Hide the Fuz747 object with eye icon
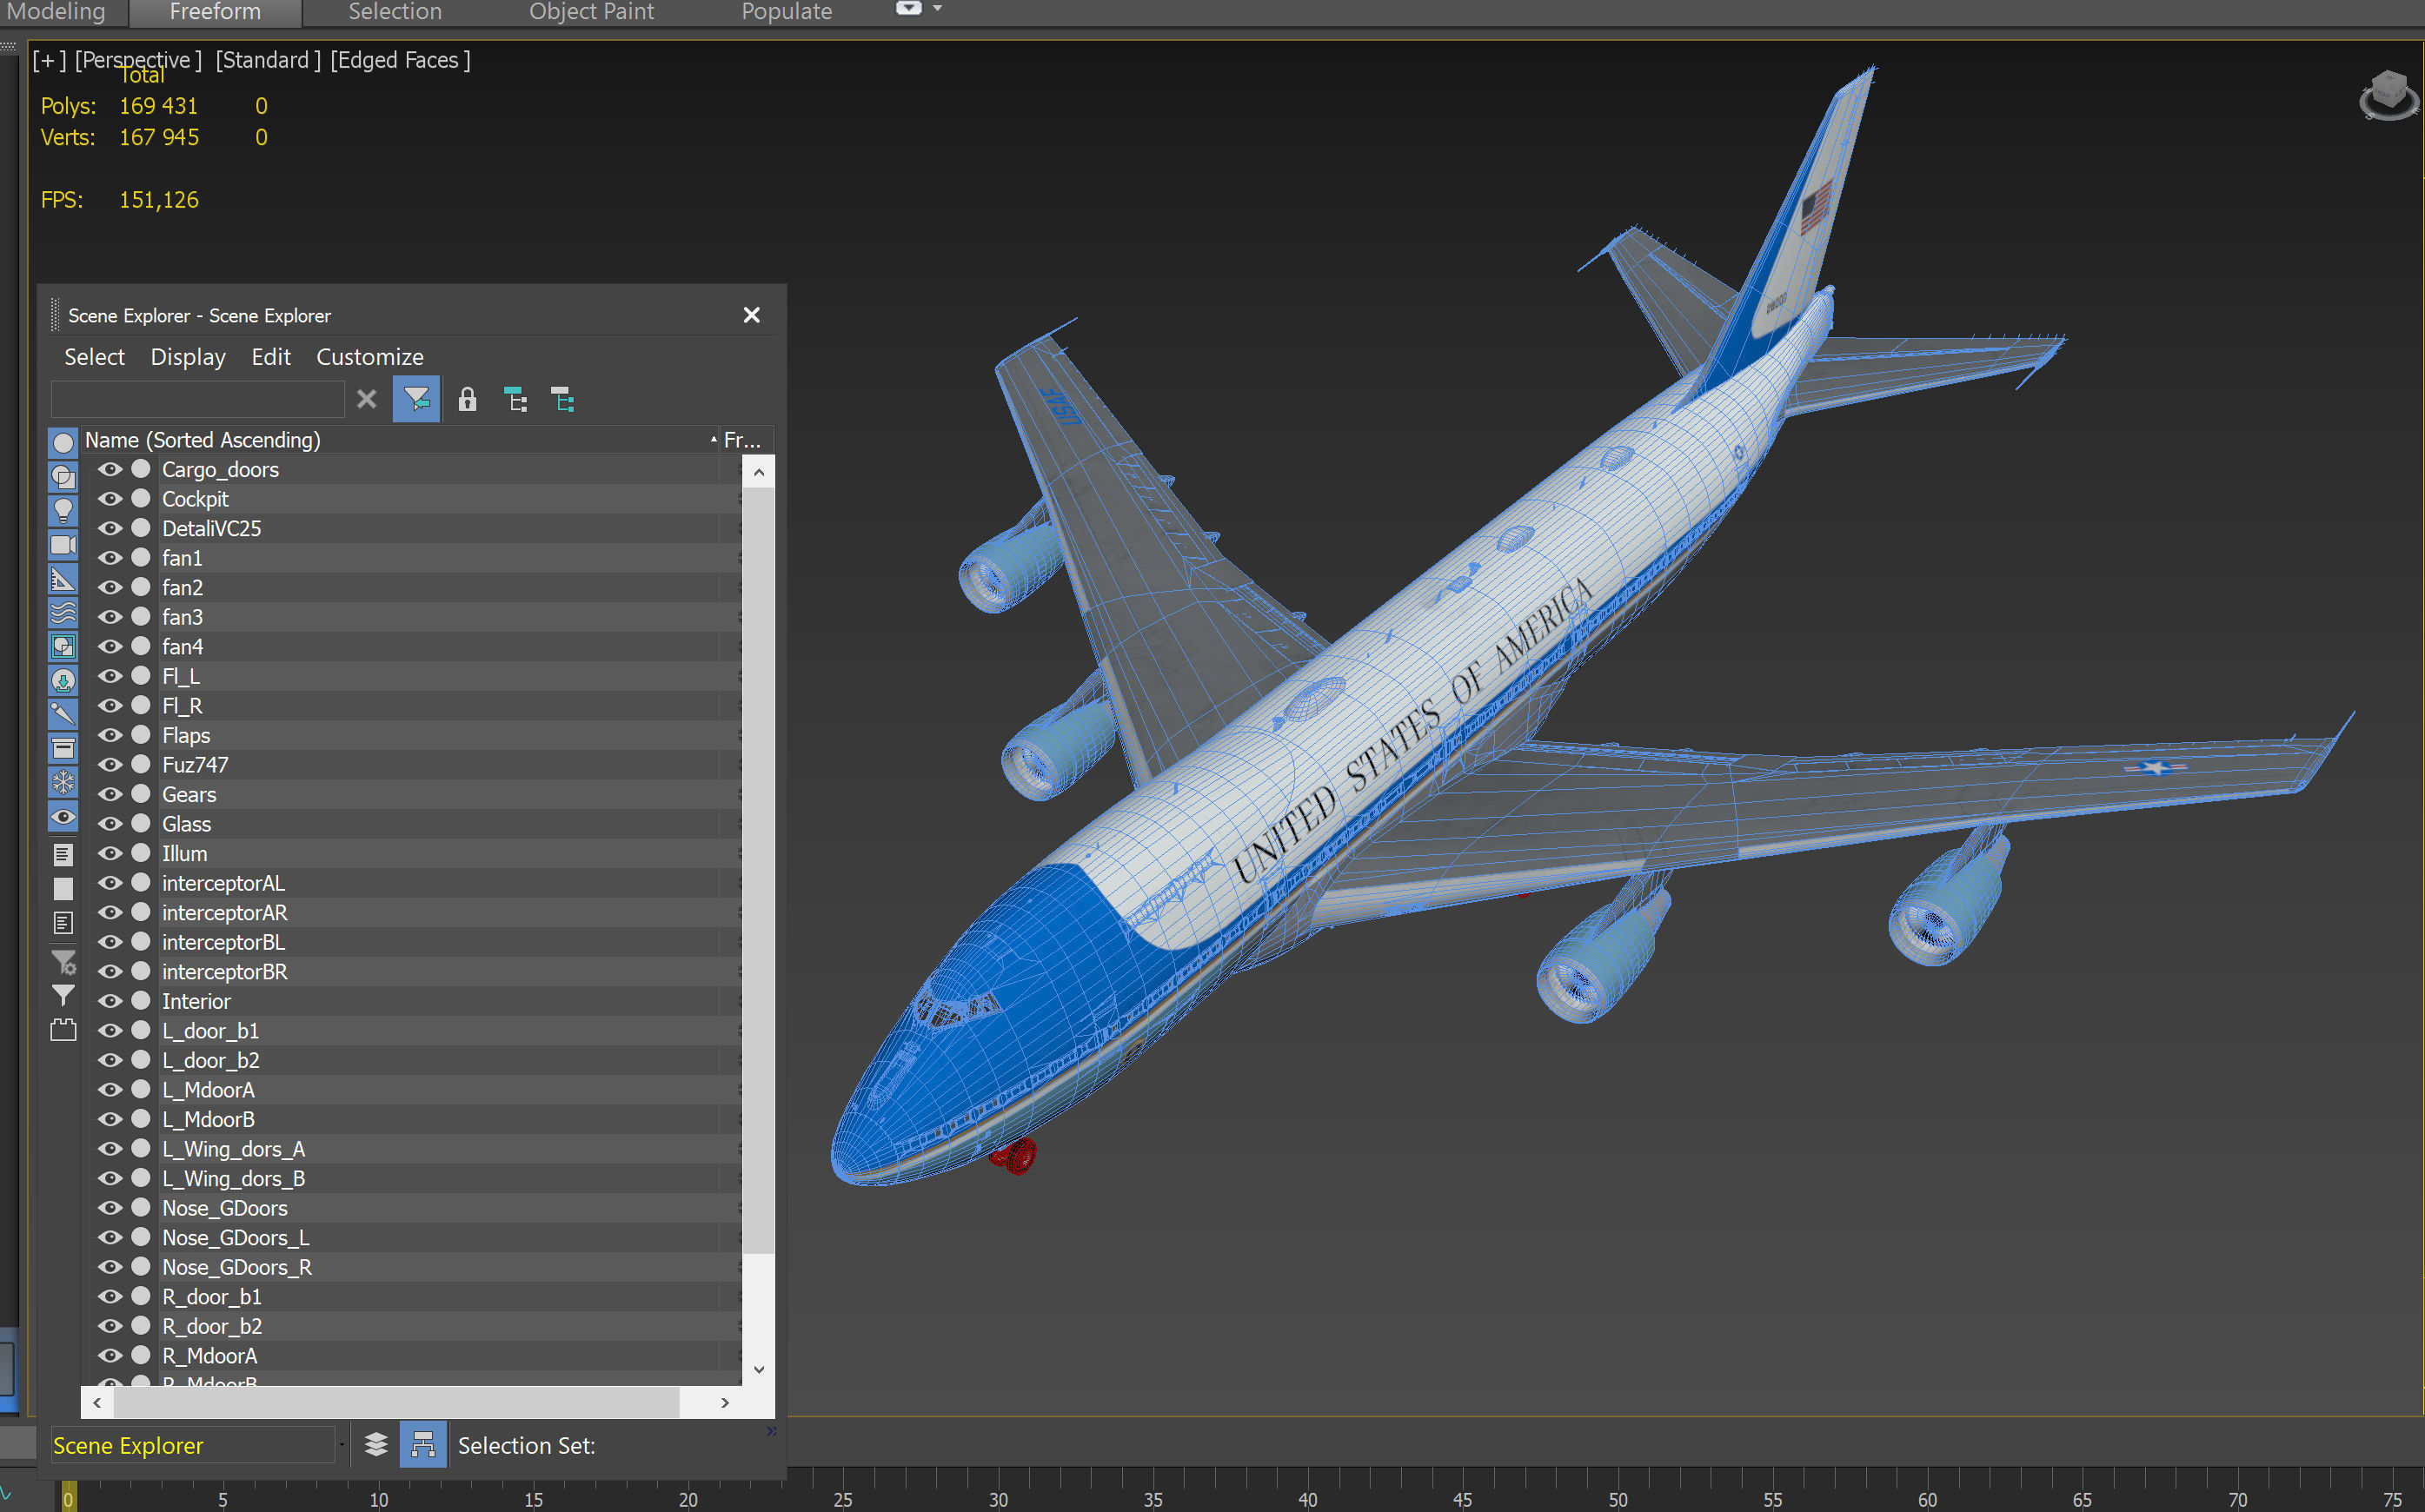 [x=109, y=765]
